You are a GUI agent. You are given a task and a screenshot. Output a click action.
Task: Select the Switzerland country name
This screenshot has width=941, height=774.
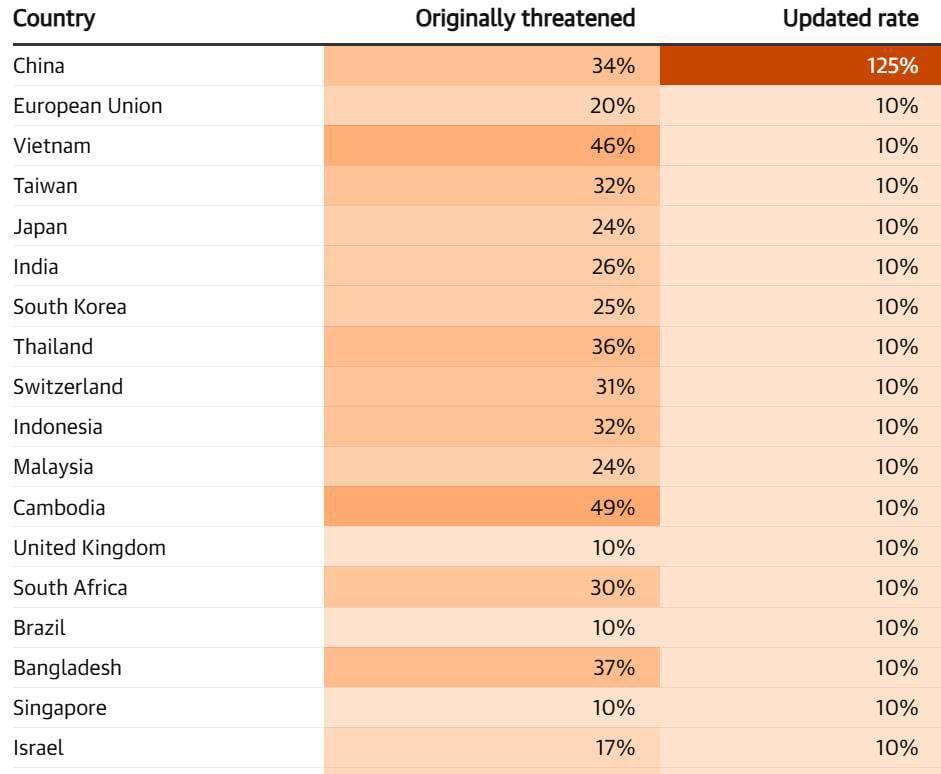coord(68,387)
